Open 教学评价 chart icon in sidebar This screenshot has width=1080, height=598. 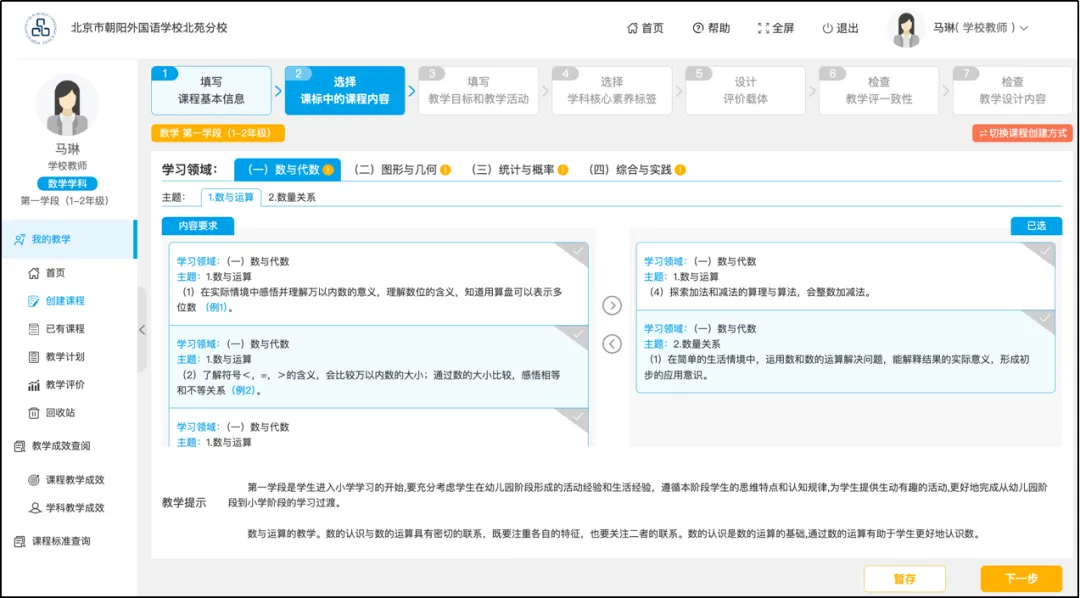pyautogui.click(x=36, y=385)
